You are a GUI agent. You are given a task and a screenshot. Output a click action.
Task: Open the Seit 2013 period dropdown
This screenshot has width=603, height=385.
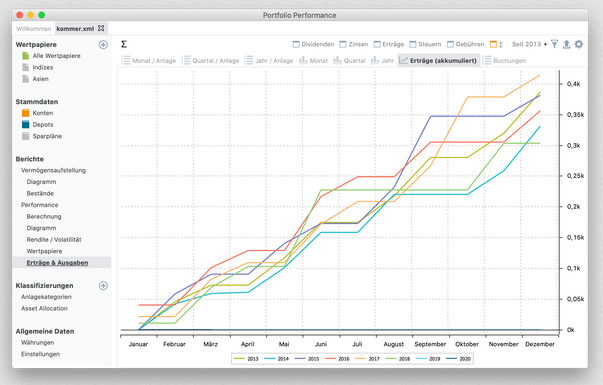pos(529,44)
